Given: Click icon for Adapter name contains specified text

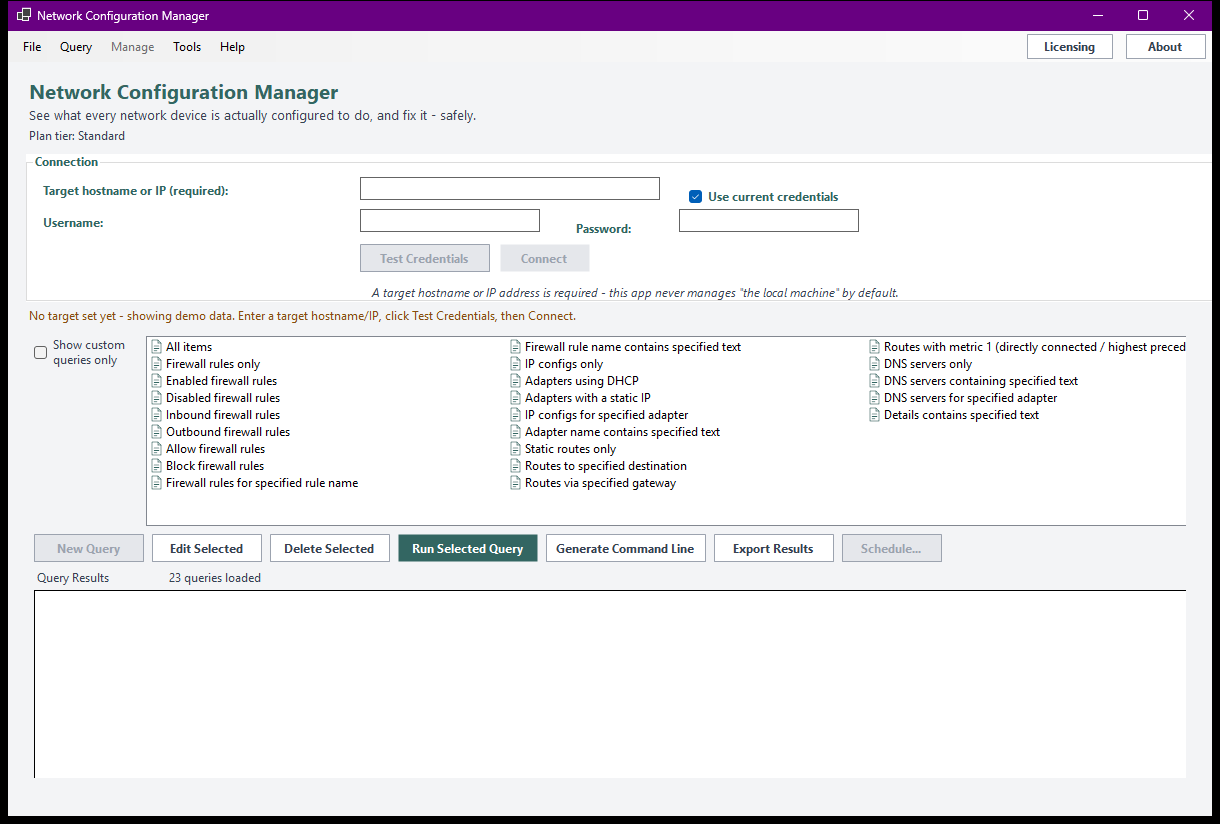Looking at the screenshot, I should [x=515, y=432].
